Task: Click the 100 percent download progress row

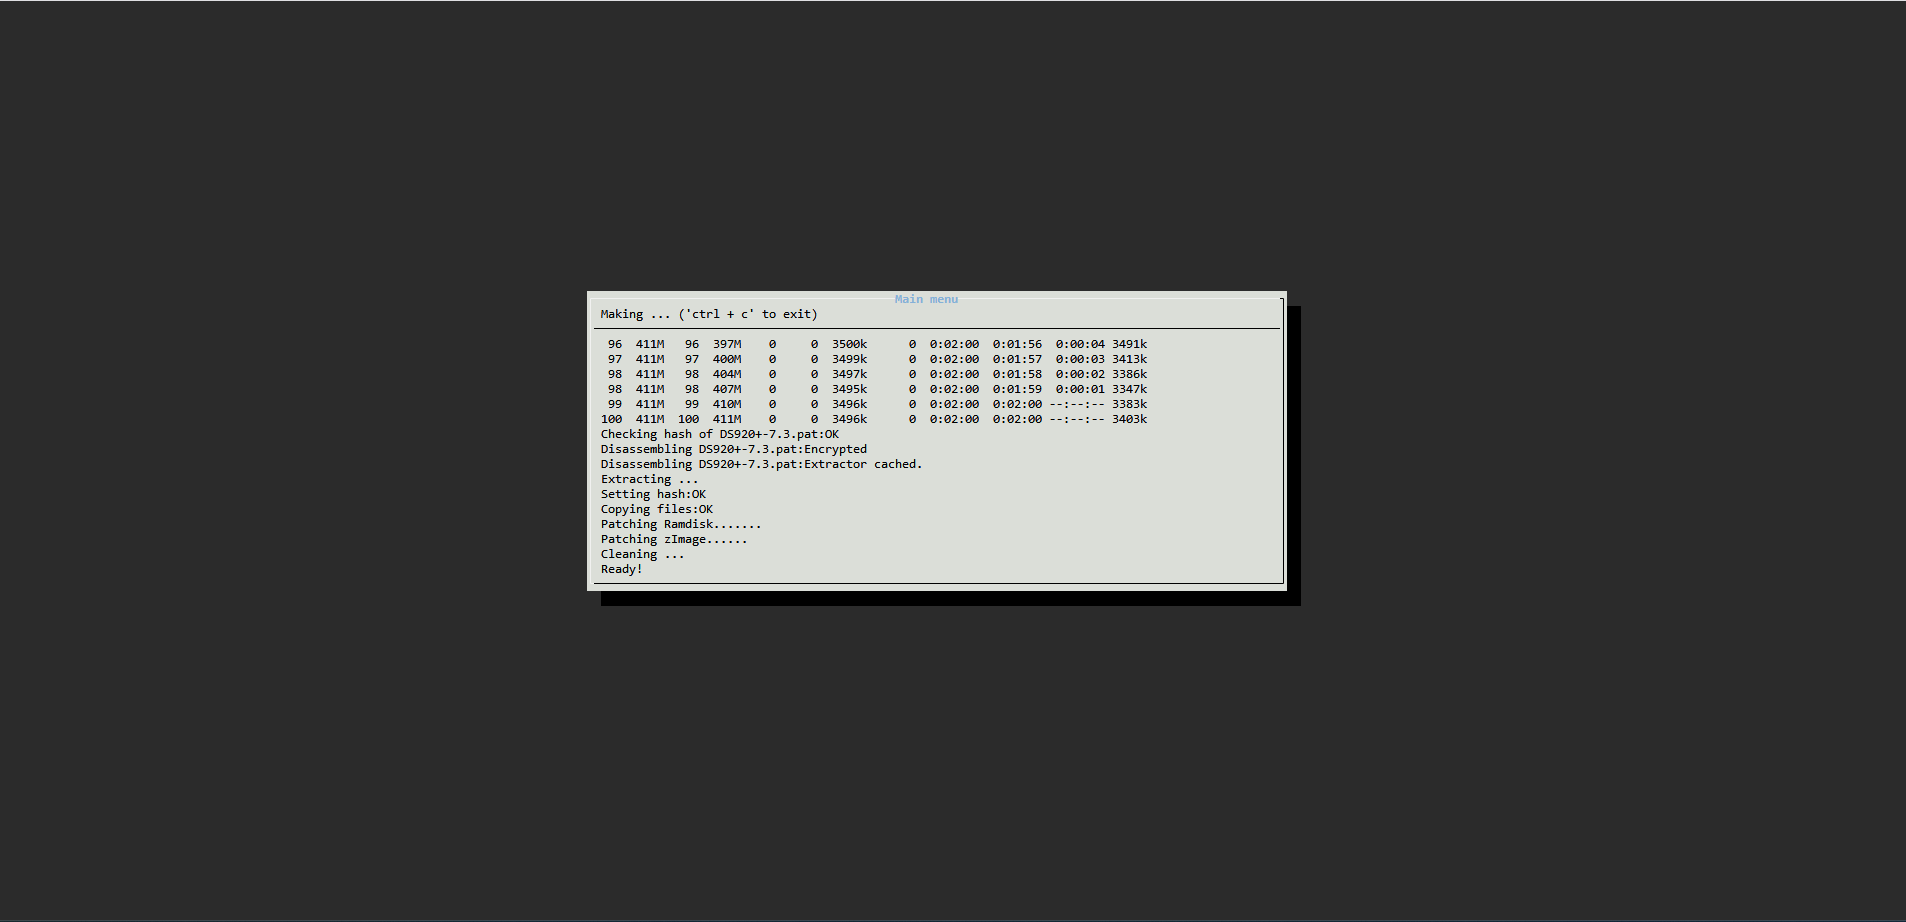Action: pyautogui.click(x=874, y=419)
